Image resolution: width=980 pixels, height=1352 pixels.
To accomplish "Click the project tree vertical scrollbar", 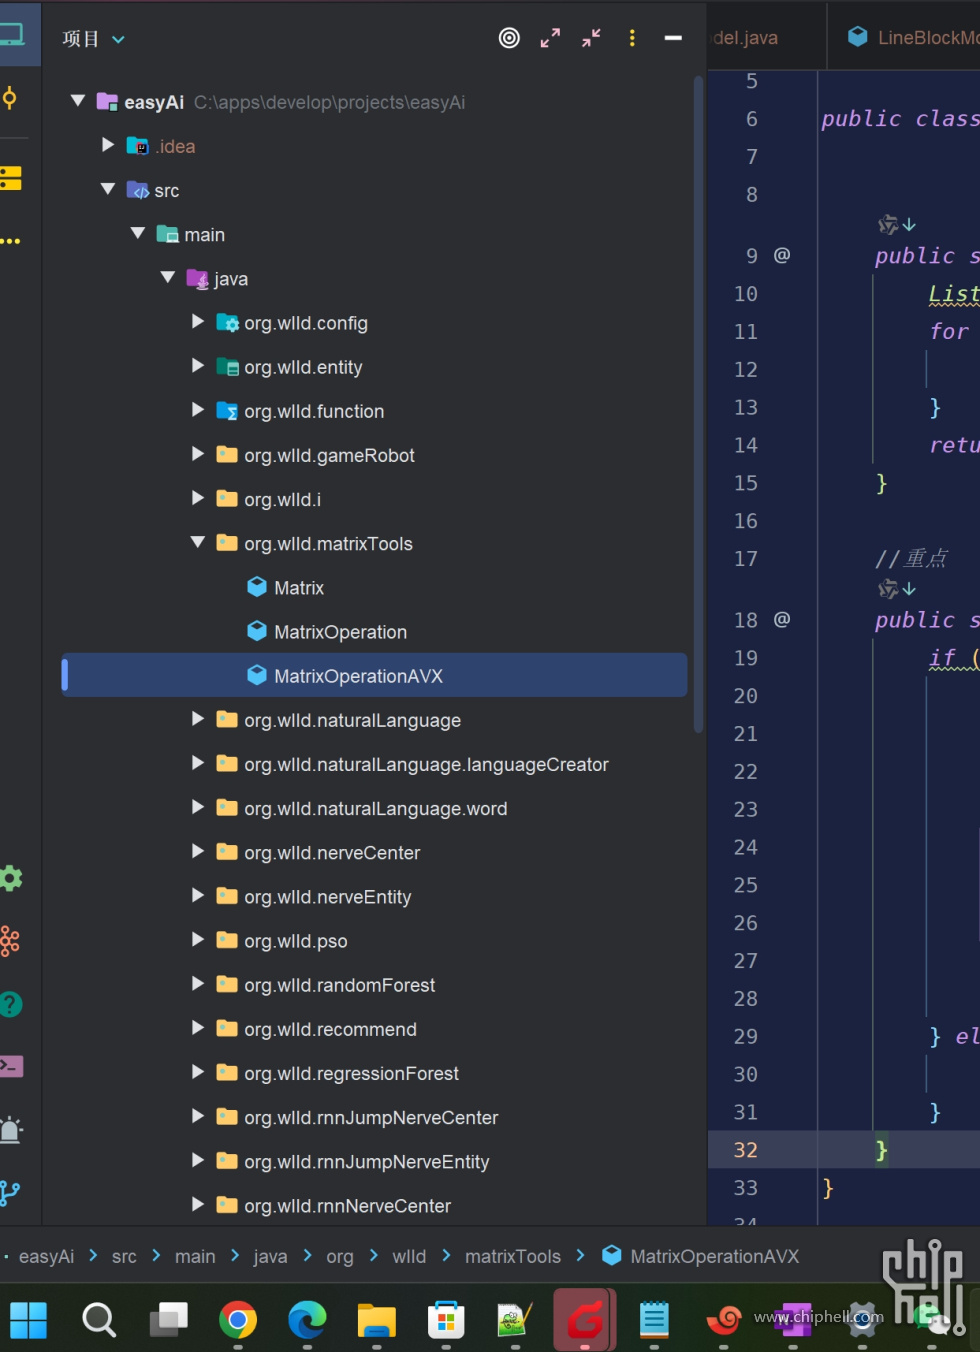I will (x=698, y=404).
